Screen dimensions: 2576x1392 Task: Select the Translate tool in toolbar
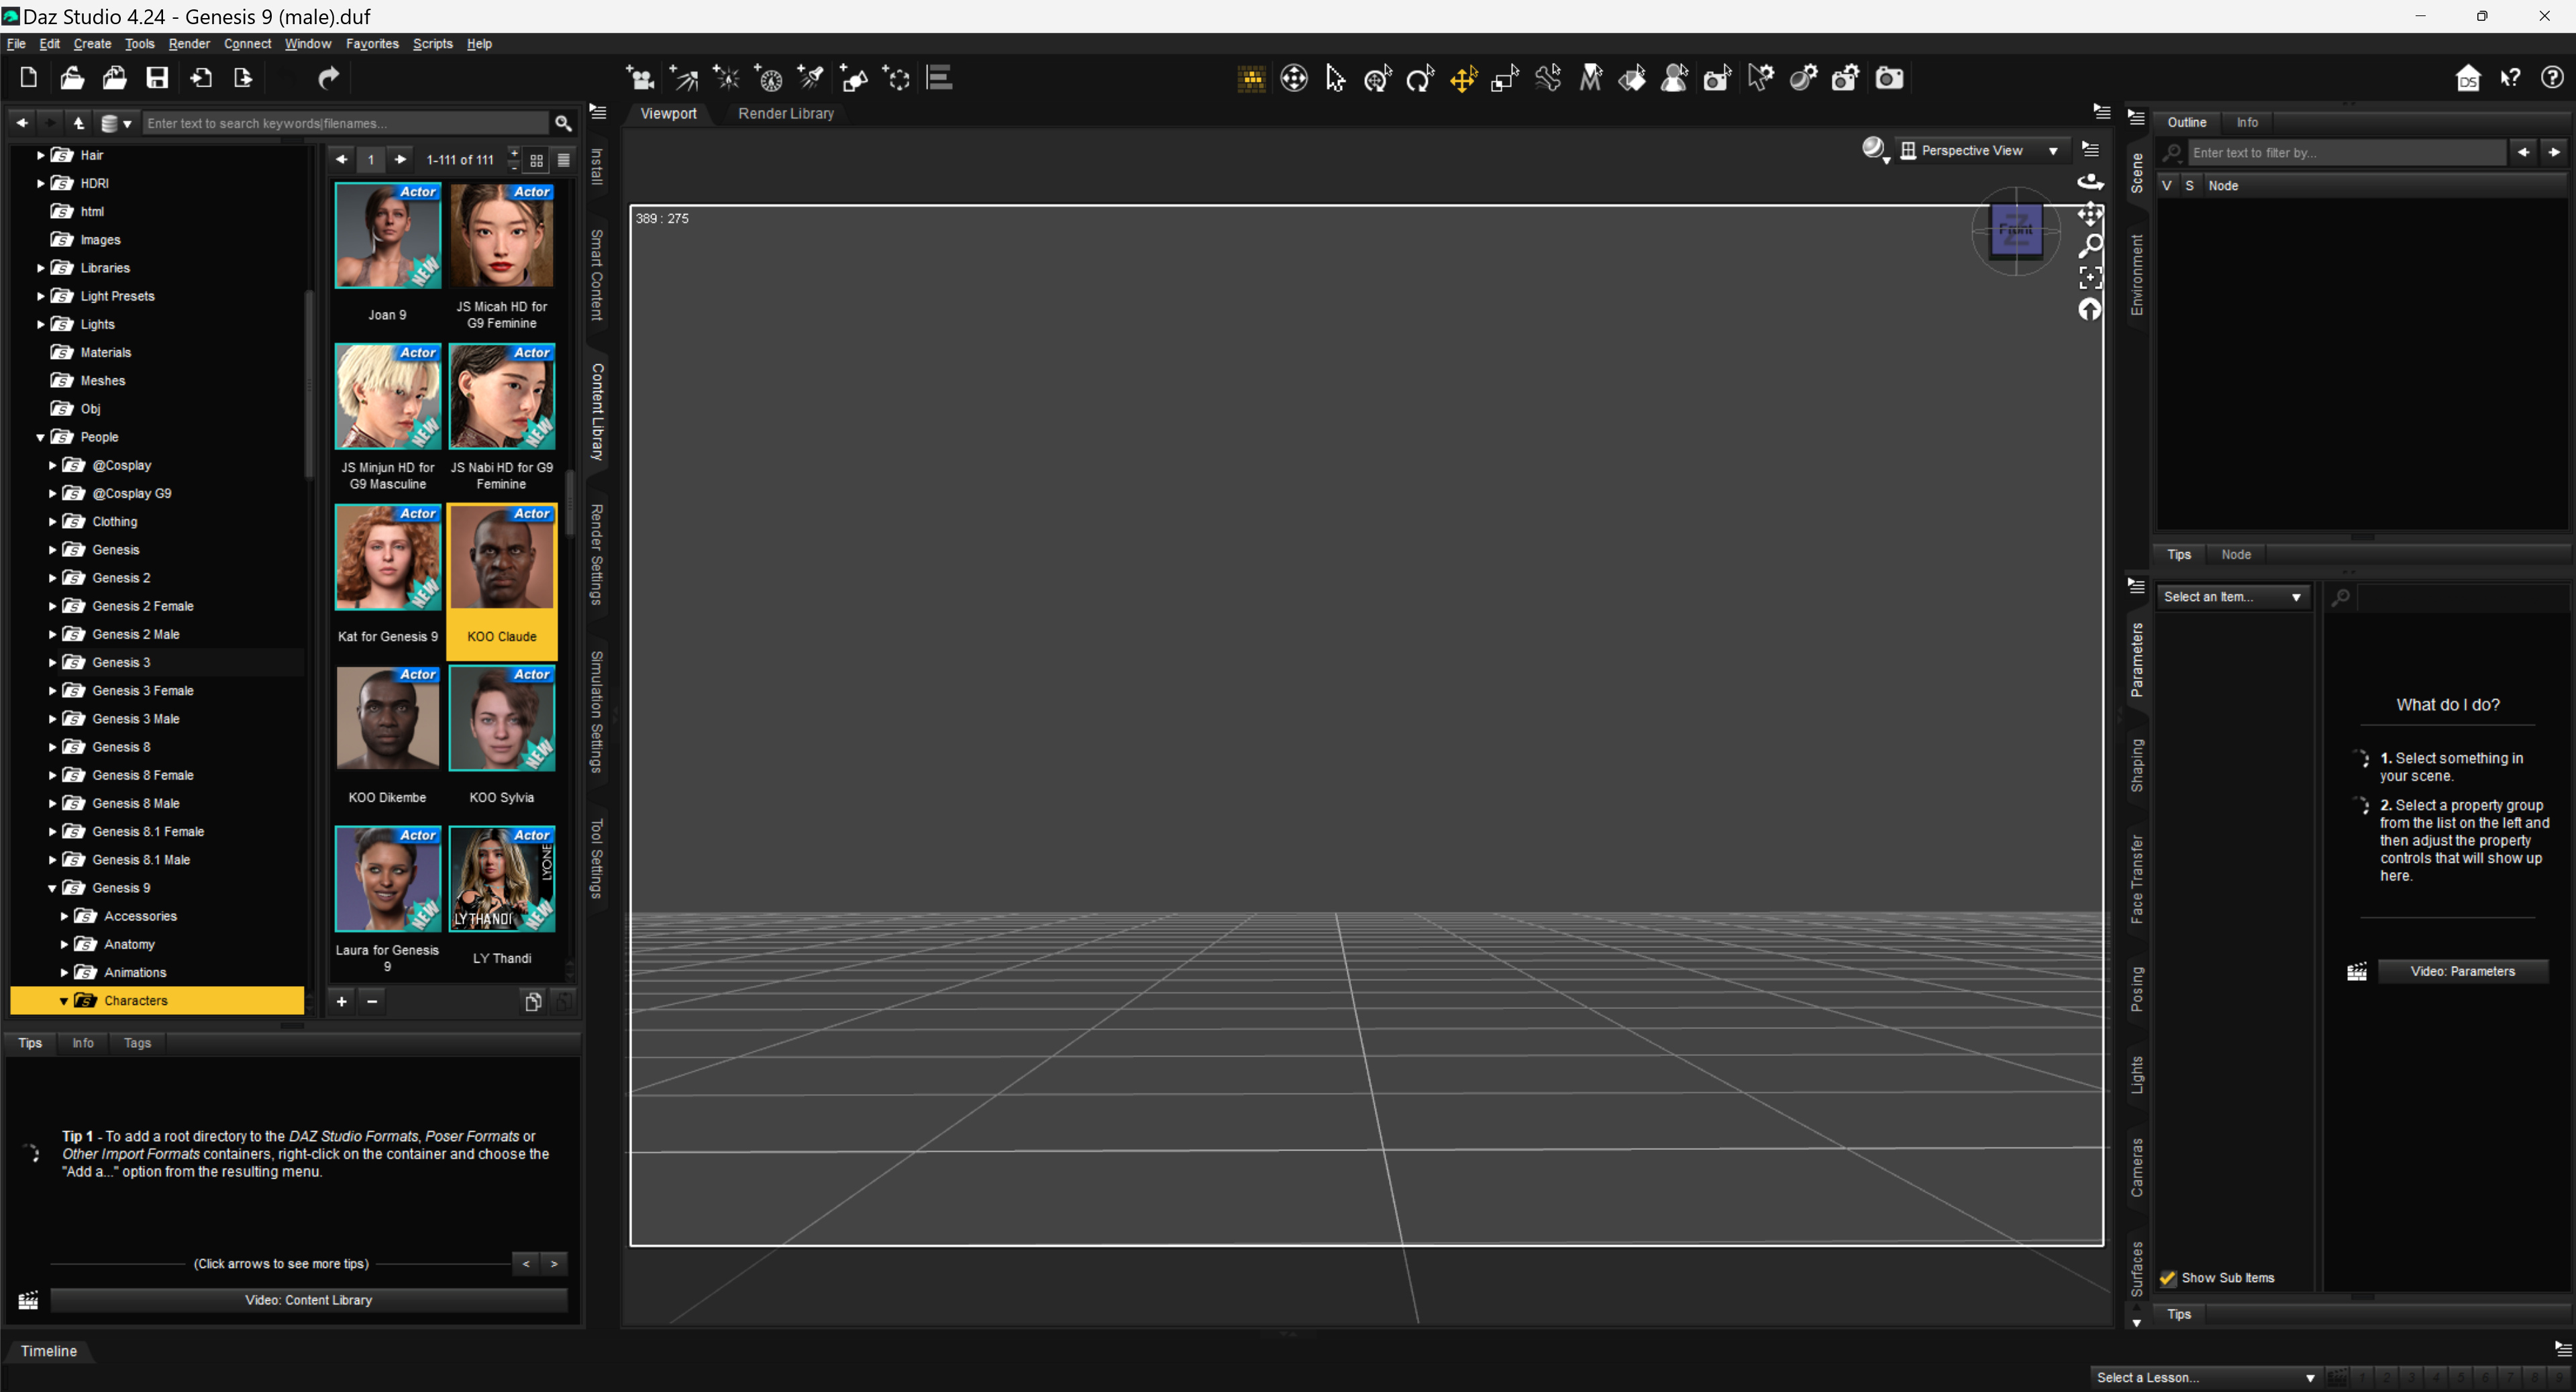pyautogui.click(x=1463, y=79)
